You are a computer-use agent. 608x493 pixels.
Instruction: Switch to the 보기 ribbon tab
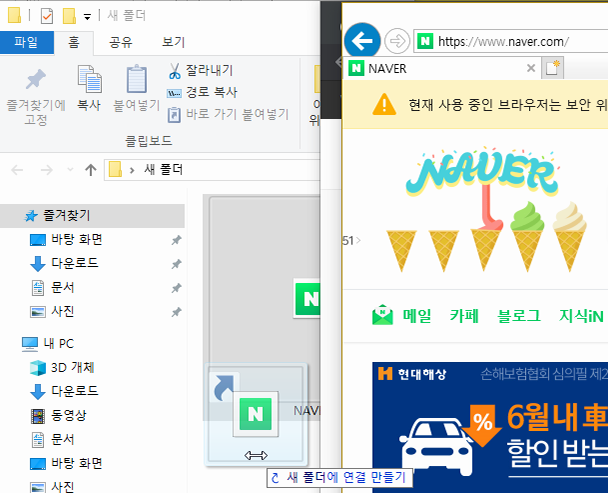coord(173,42)
